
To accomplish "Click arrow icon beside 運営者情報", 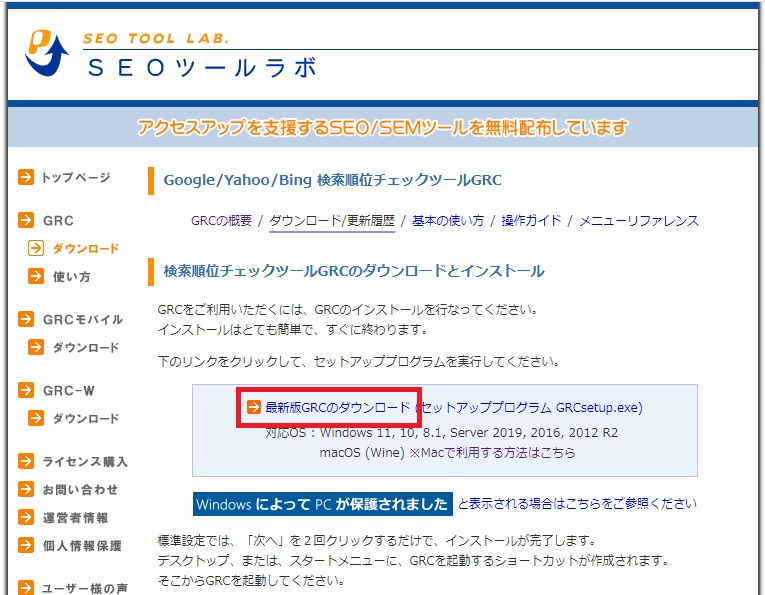I will click(26, 517).
